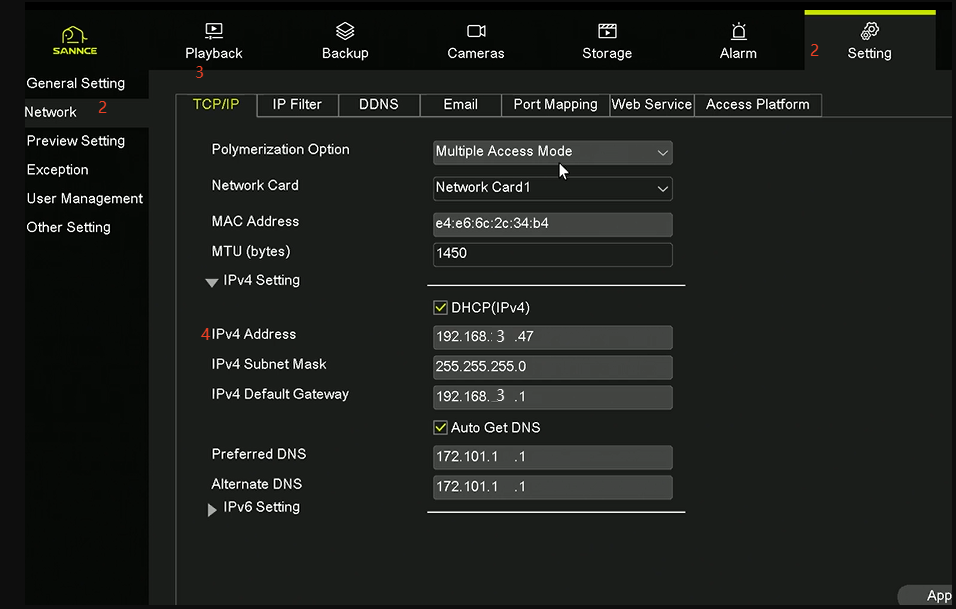Collapse the IPv4 Setting section
The height and width of the screenshot is (609, 956).
[212, 282]
